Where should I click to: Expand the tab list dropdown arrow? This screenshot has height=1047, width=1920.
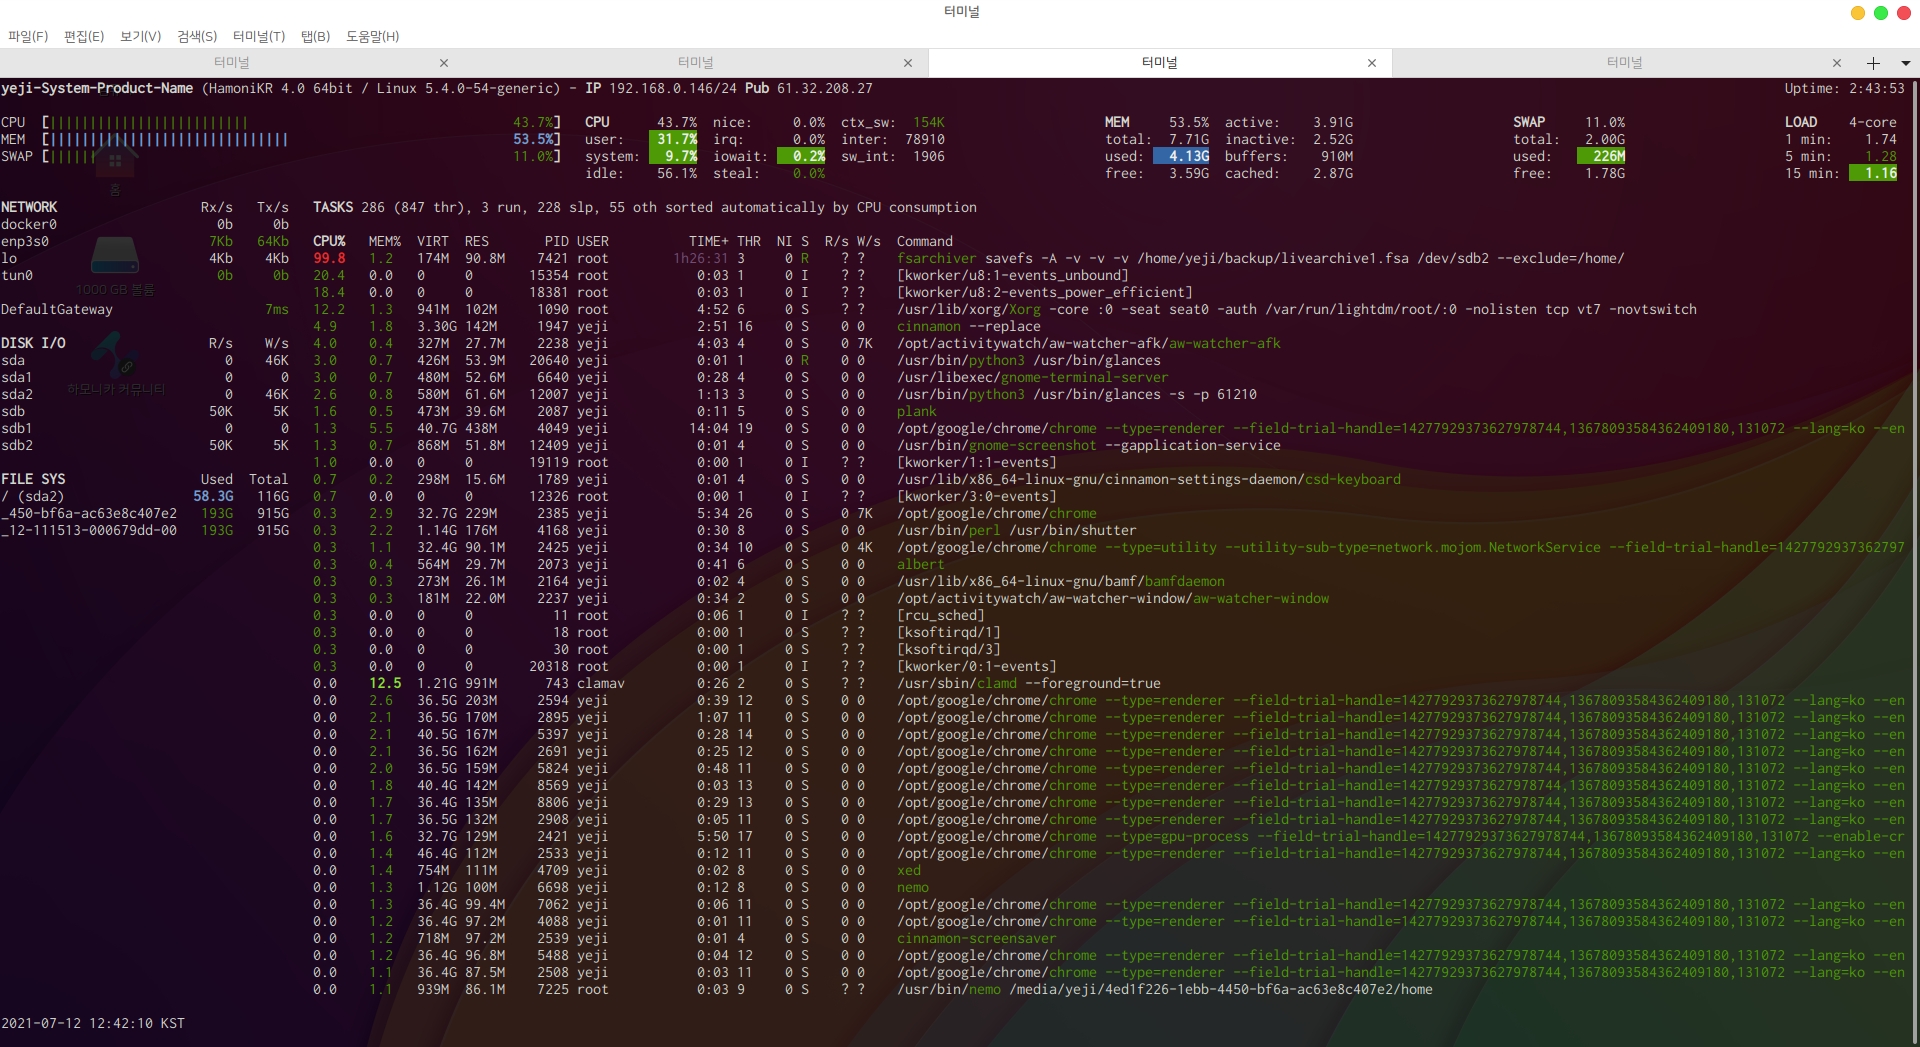pyautogui.click(x=1905, y=63)
